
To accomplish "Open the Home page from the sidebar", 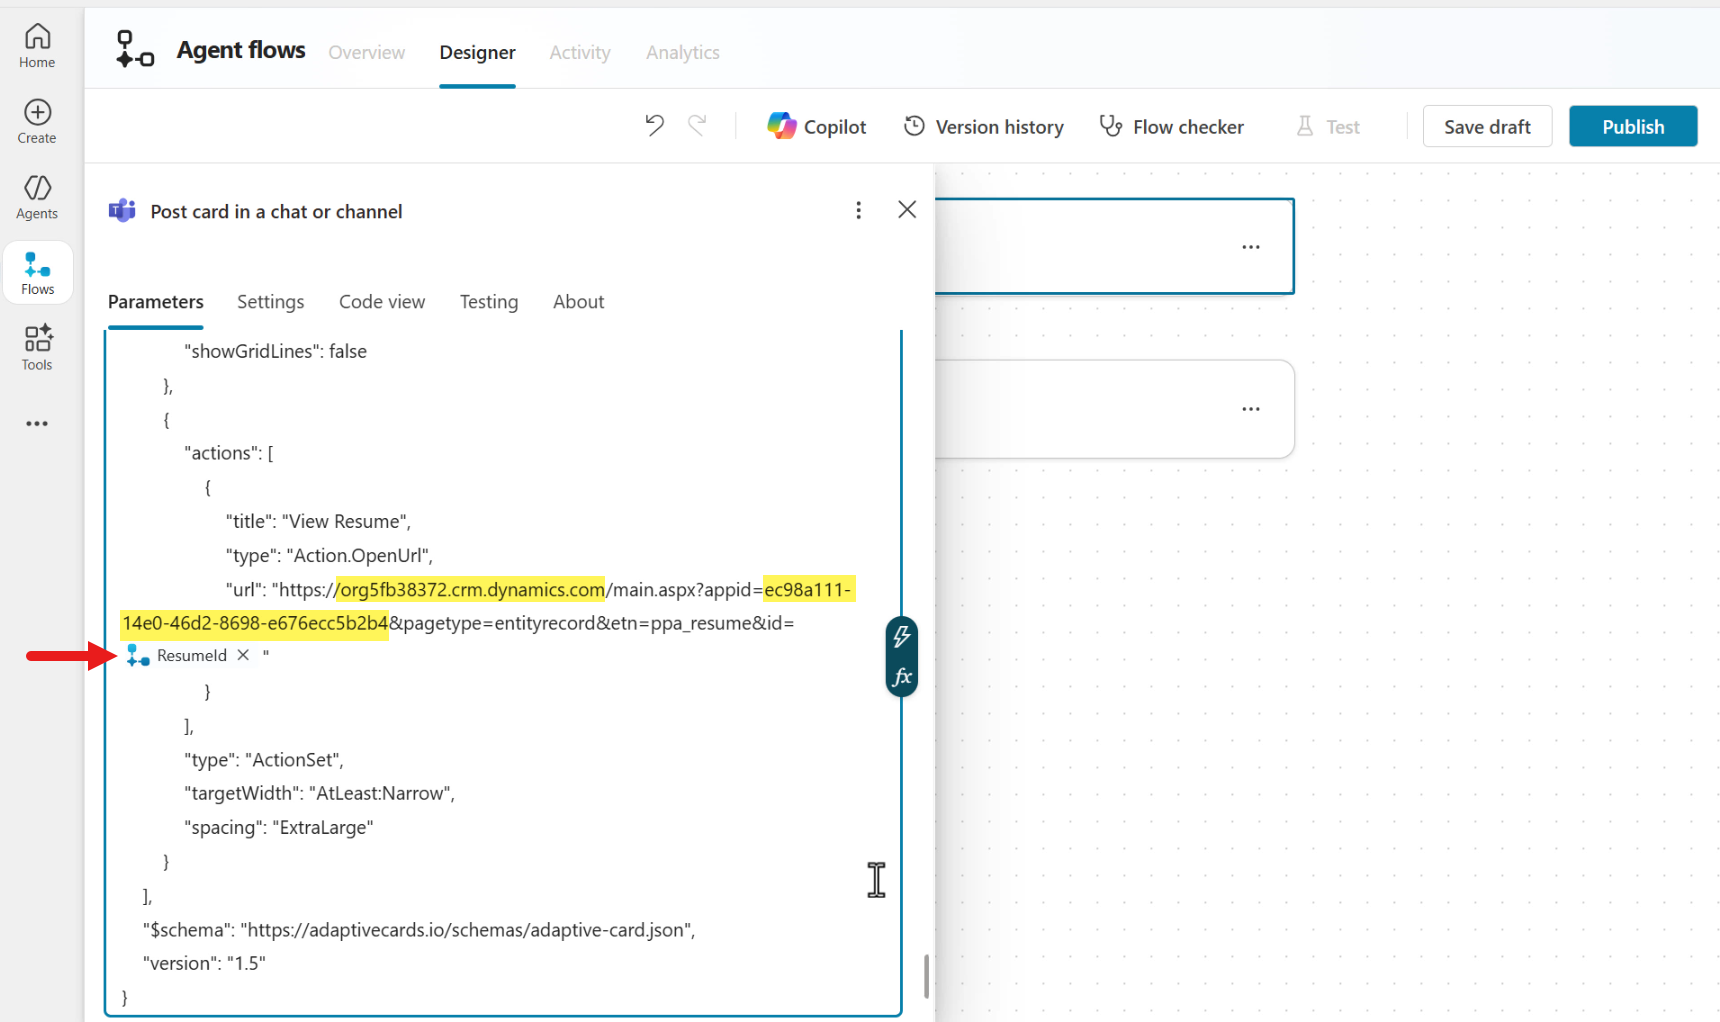I will 36,44.
